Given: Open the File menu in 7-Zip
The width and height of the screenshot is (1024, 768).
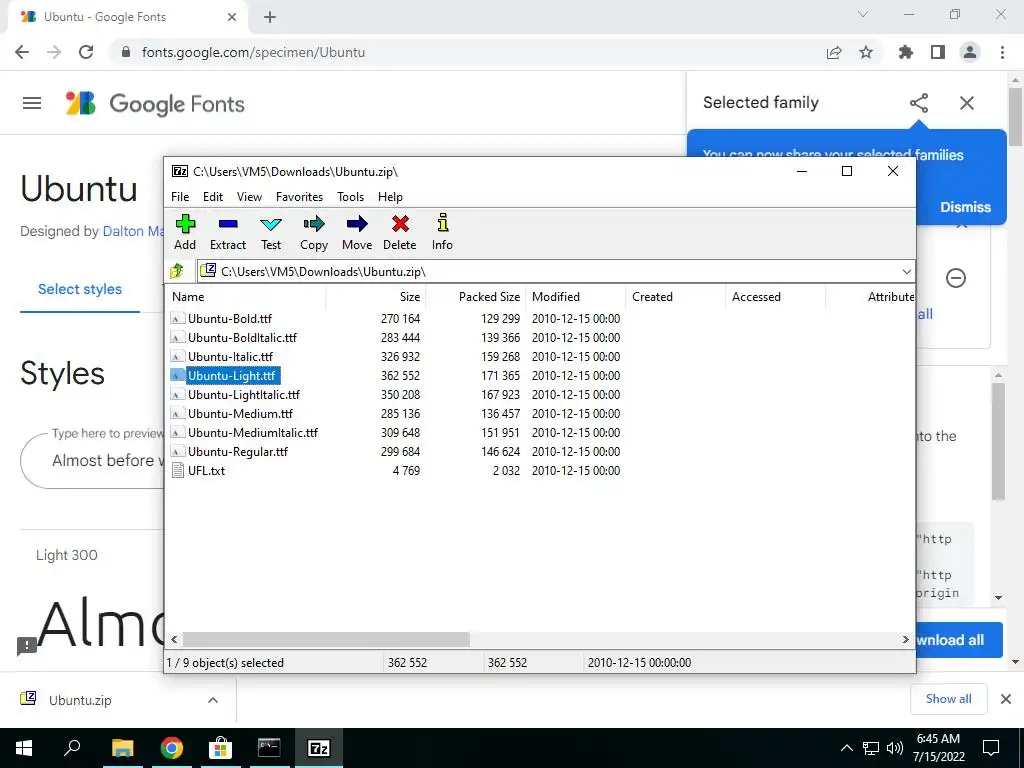Looking at the screenshot, I should pyautogui.click(x=180, y=197).
